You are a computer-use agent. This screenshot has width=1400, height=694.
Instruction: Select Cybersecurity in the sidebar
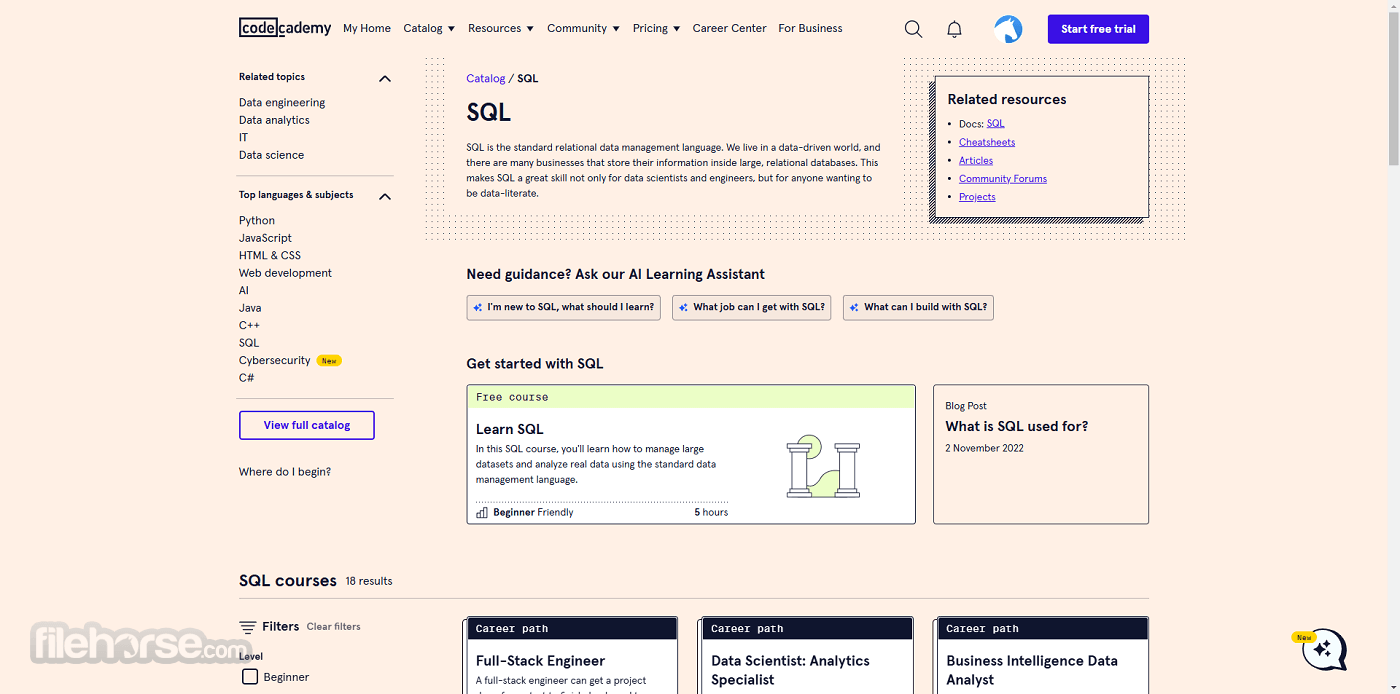coord(274,360)
